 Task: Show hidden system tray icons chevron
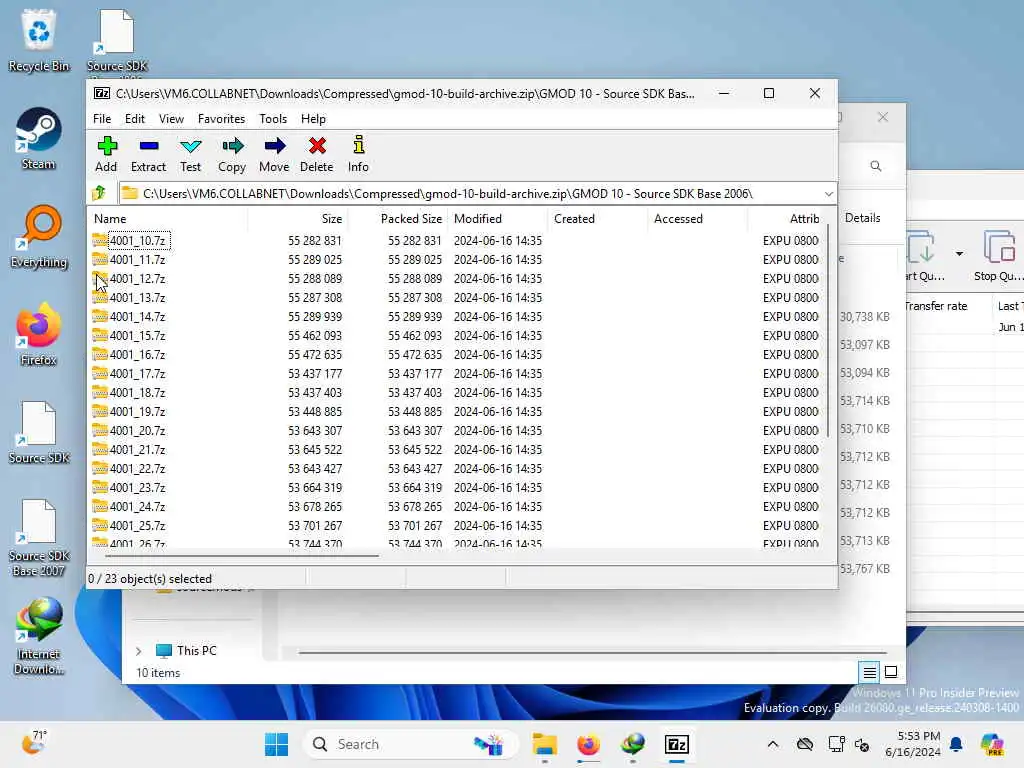pyautogui.click(x=773, y=744)
